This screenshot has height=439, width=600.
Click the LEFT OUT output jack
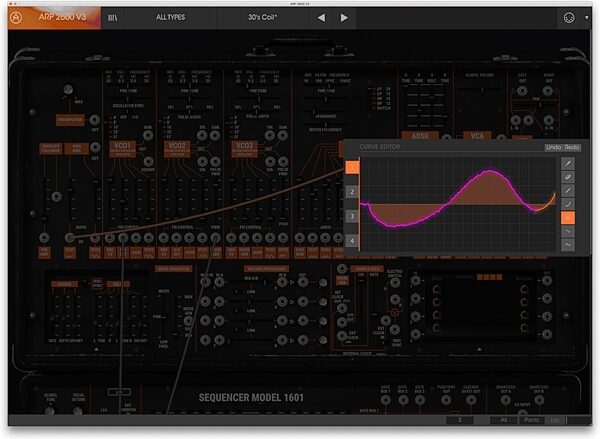(x=522, y=91)
